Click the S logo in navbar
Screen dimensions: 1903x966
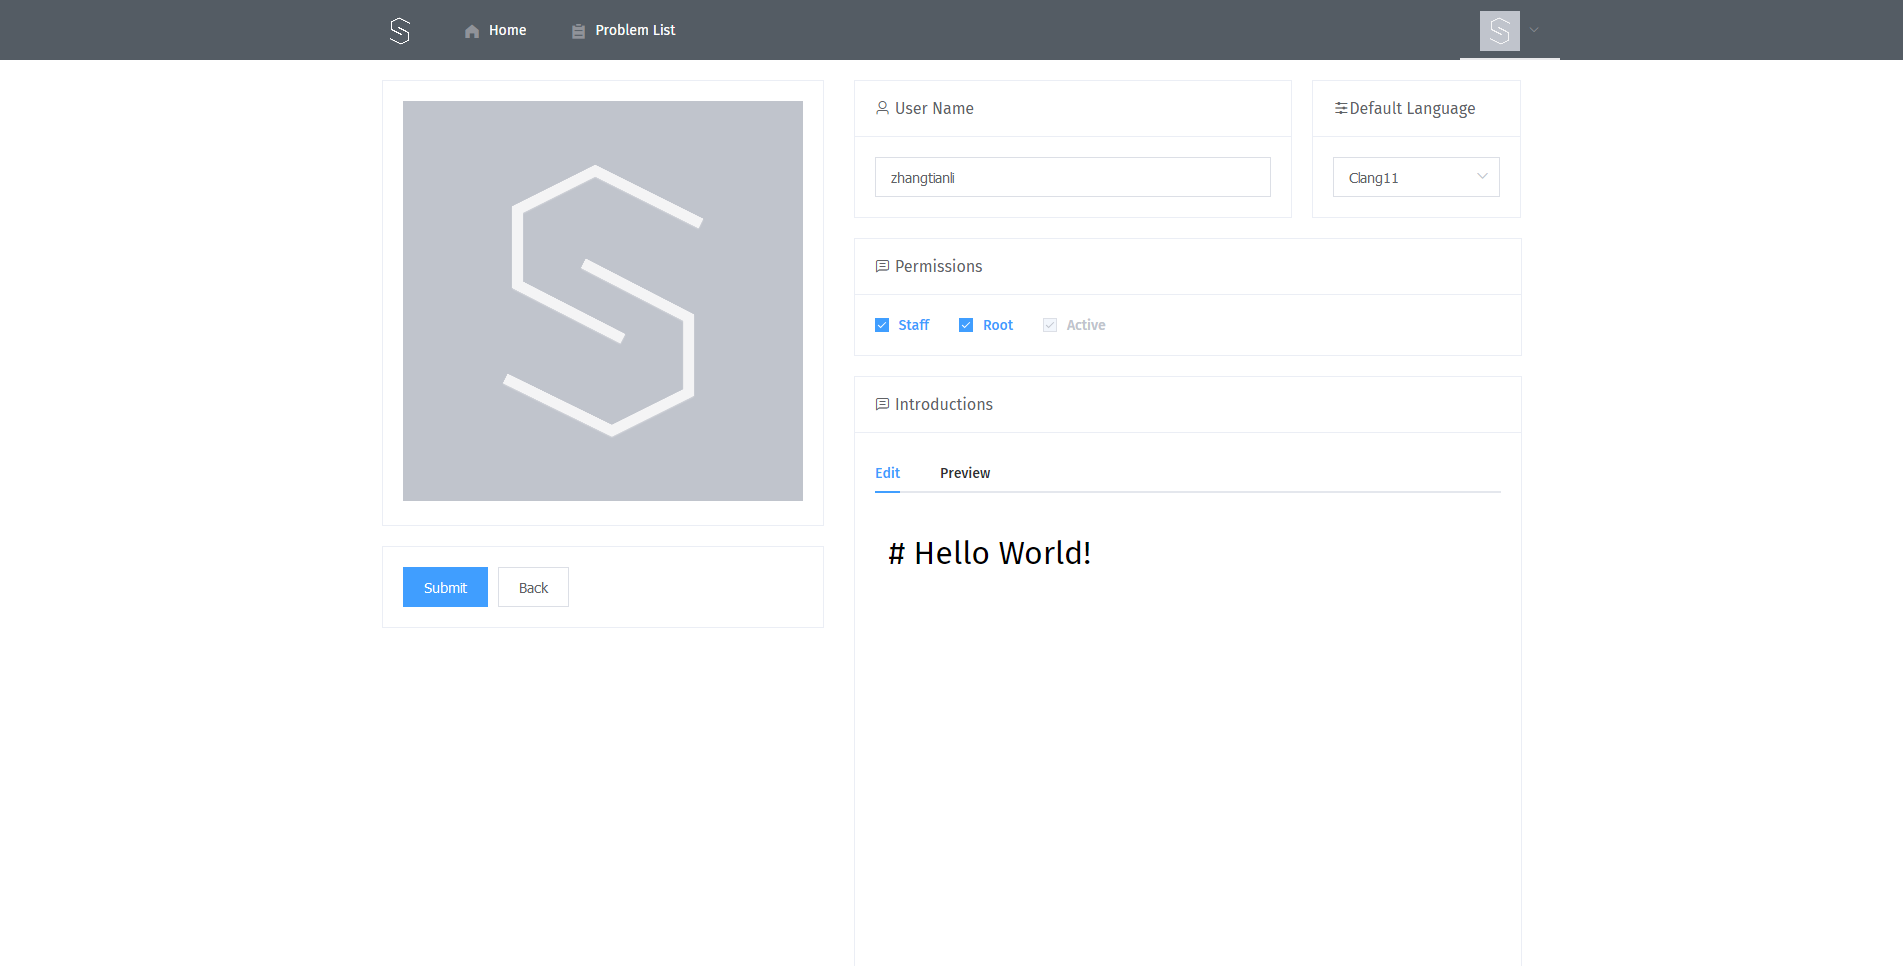click(400, 31)
